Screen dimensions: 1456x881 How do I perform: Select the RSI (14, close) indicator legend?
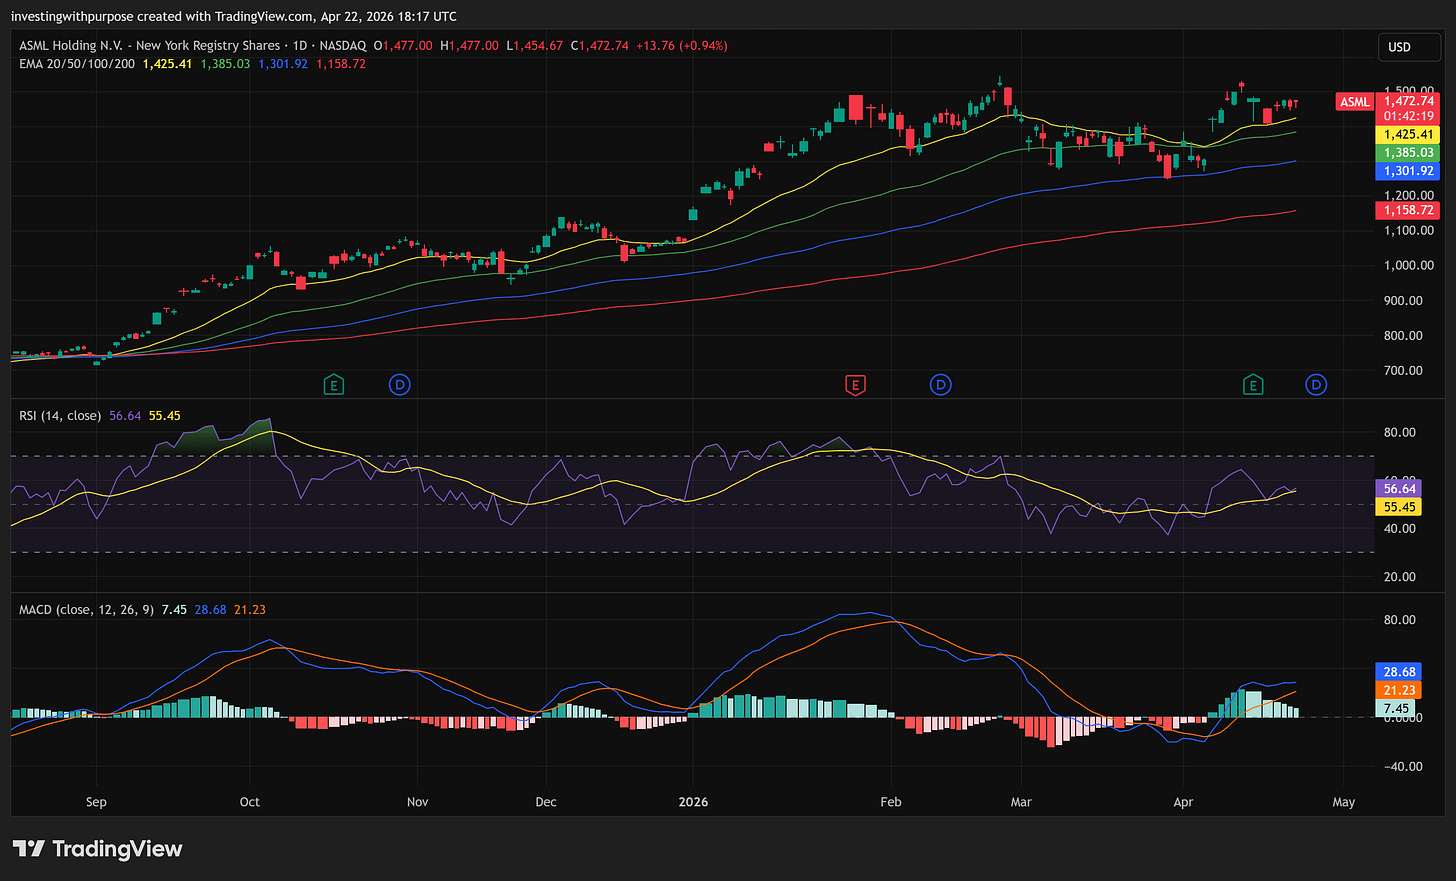(x=60, y=416)
